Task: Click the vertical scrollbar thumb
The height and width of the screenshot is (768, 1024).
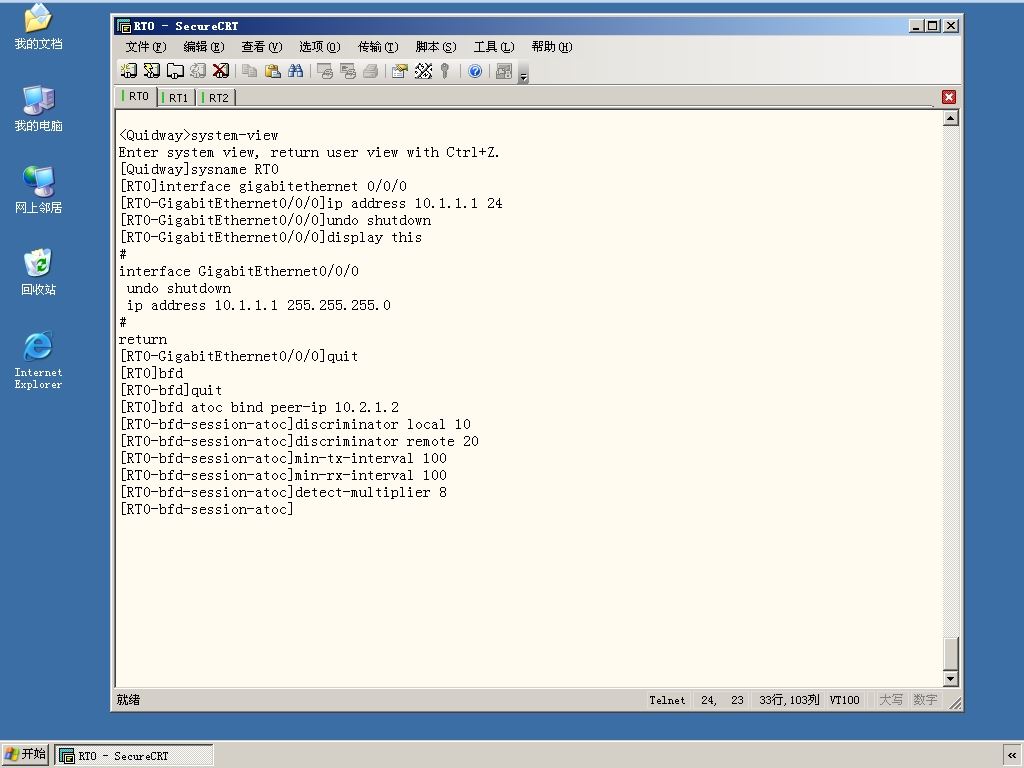Action: tap(951, 653)
